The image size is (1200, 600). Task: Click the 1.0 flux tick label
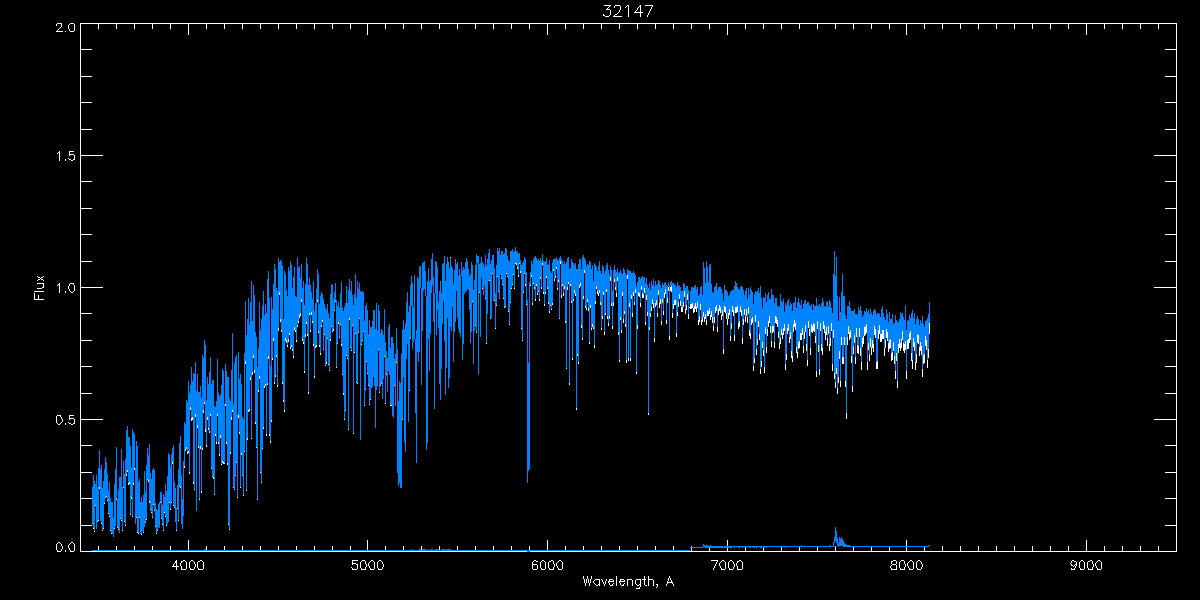(65, 288)
